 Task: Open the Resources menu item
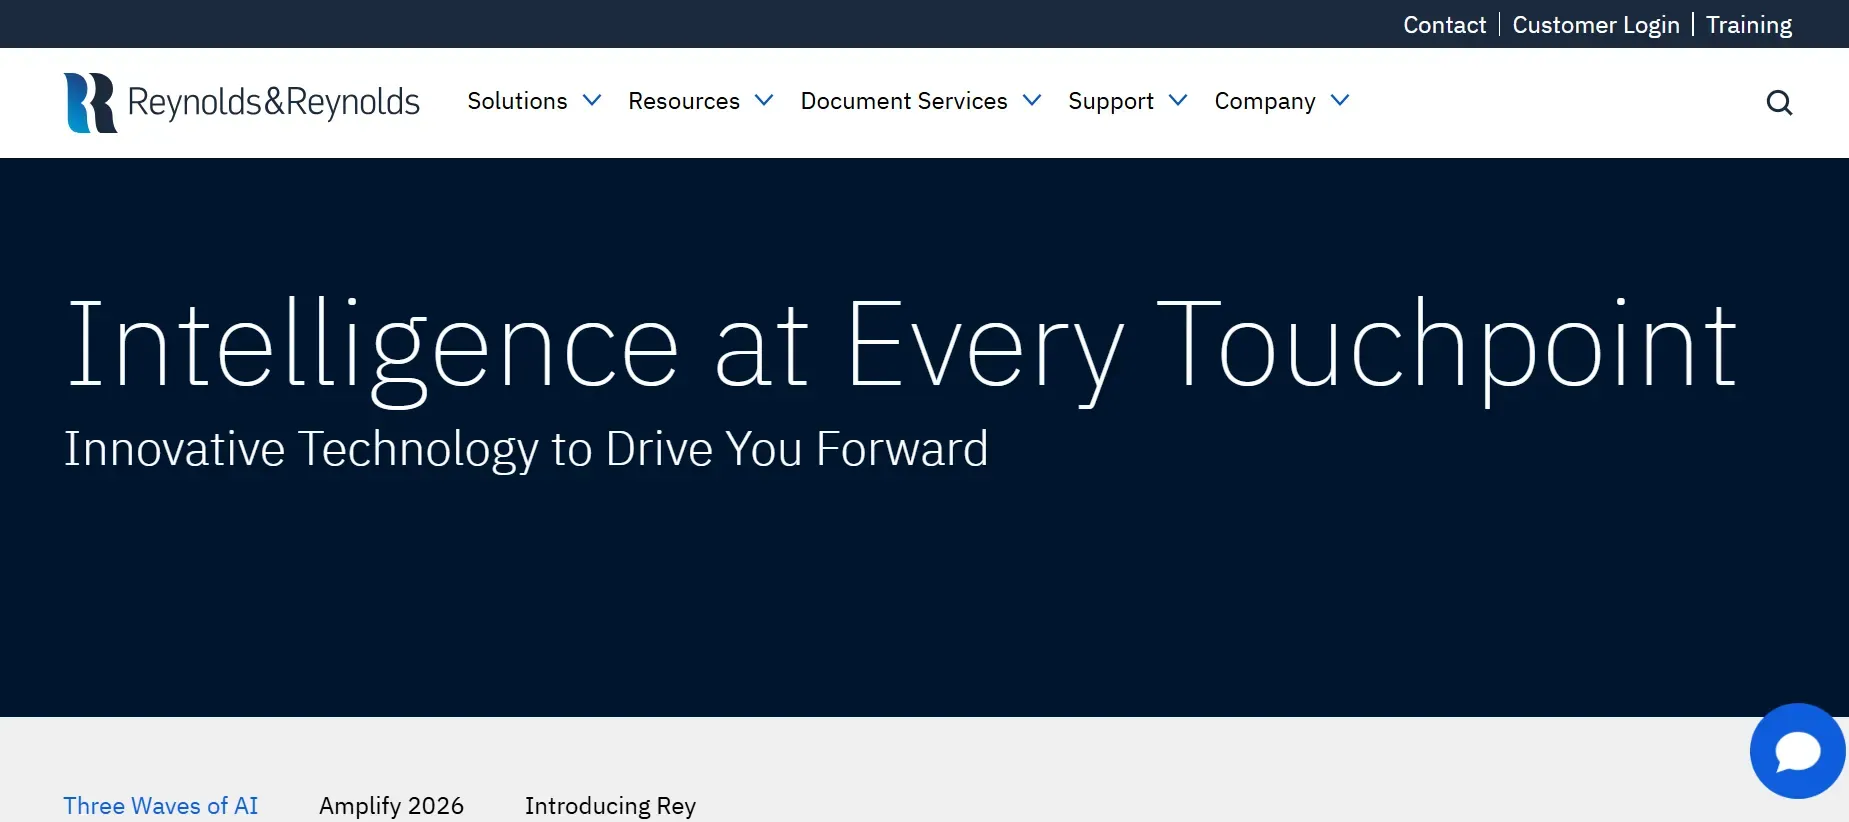click(684, 101)
